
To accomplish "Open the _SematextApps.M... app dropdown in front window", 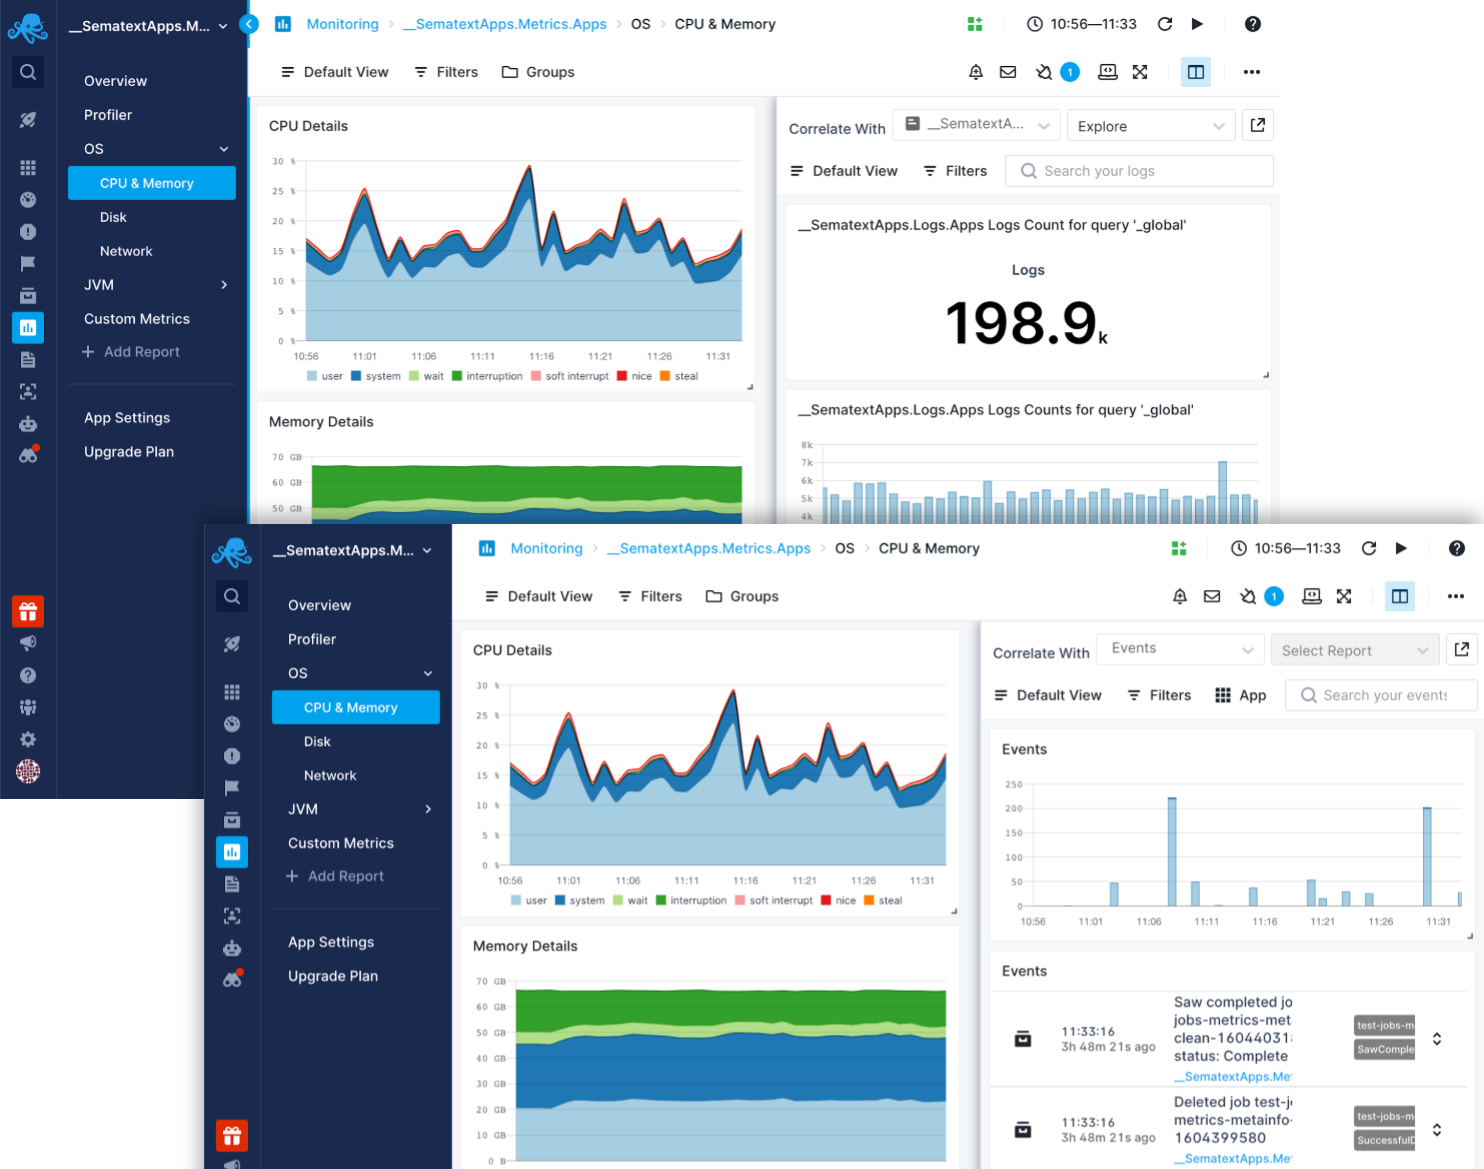I will pos(352,550).
